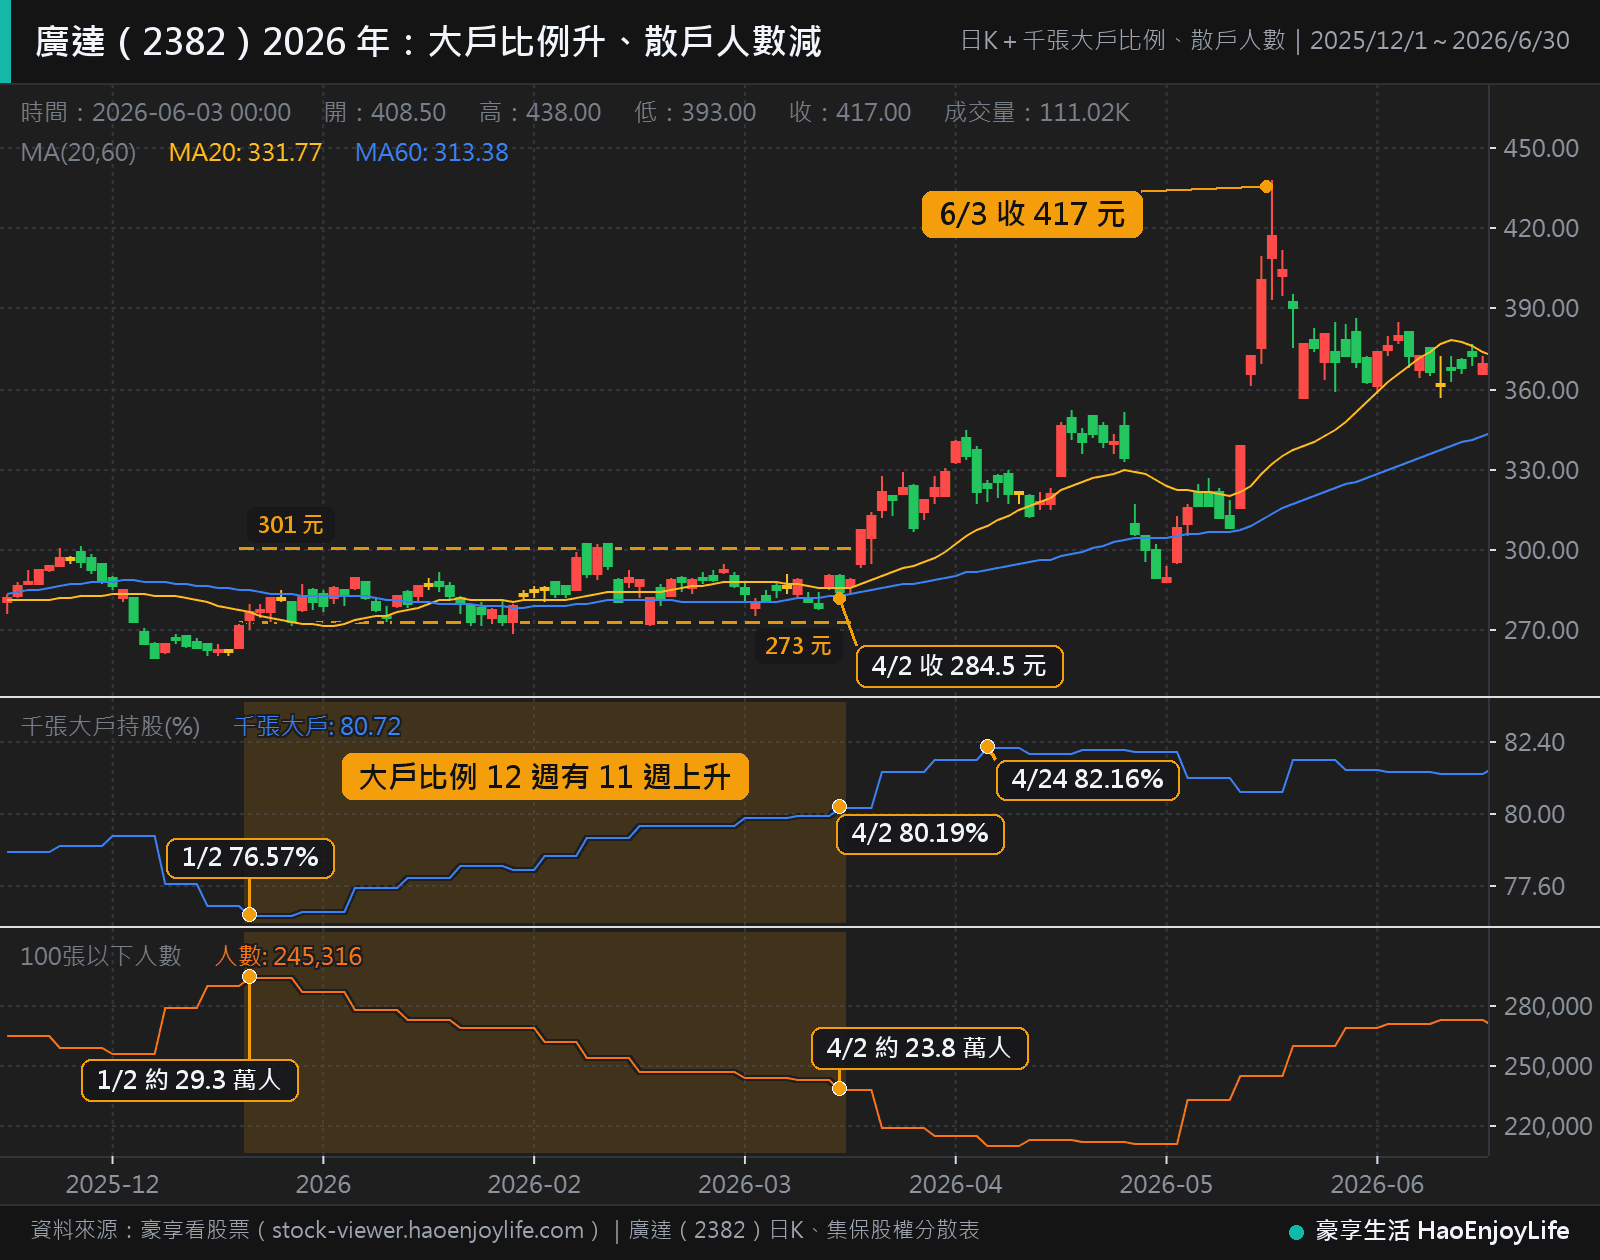Click the 收:417.00 value
Image resolution: width=1600 pixels, height=1260 pixels.
(x=850, y=112)
